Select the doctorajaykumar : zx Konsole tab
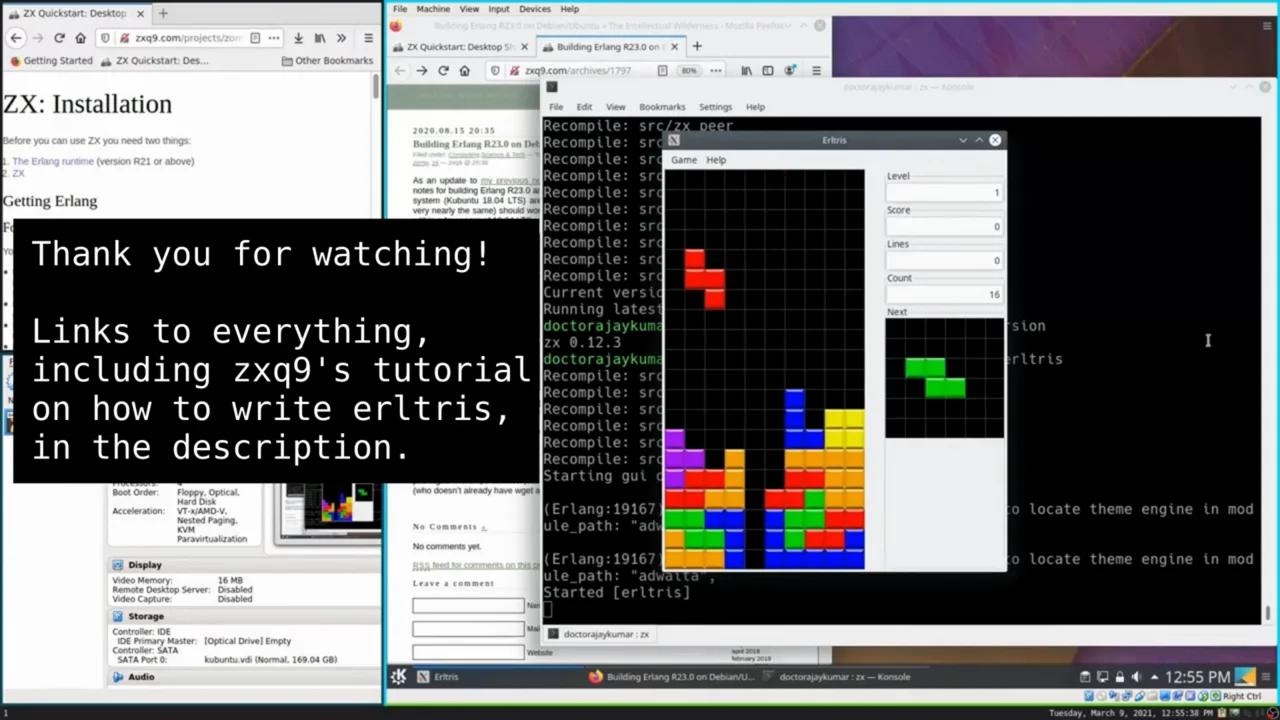1280x720 pixels. click(599, 634)
